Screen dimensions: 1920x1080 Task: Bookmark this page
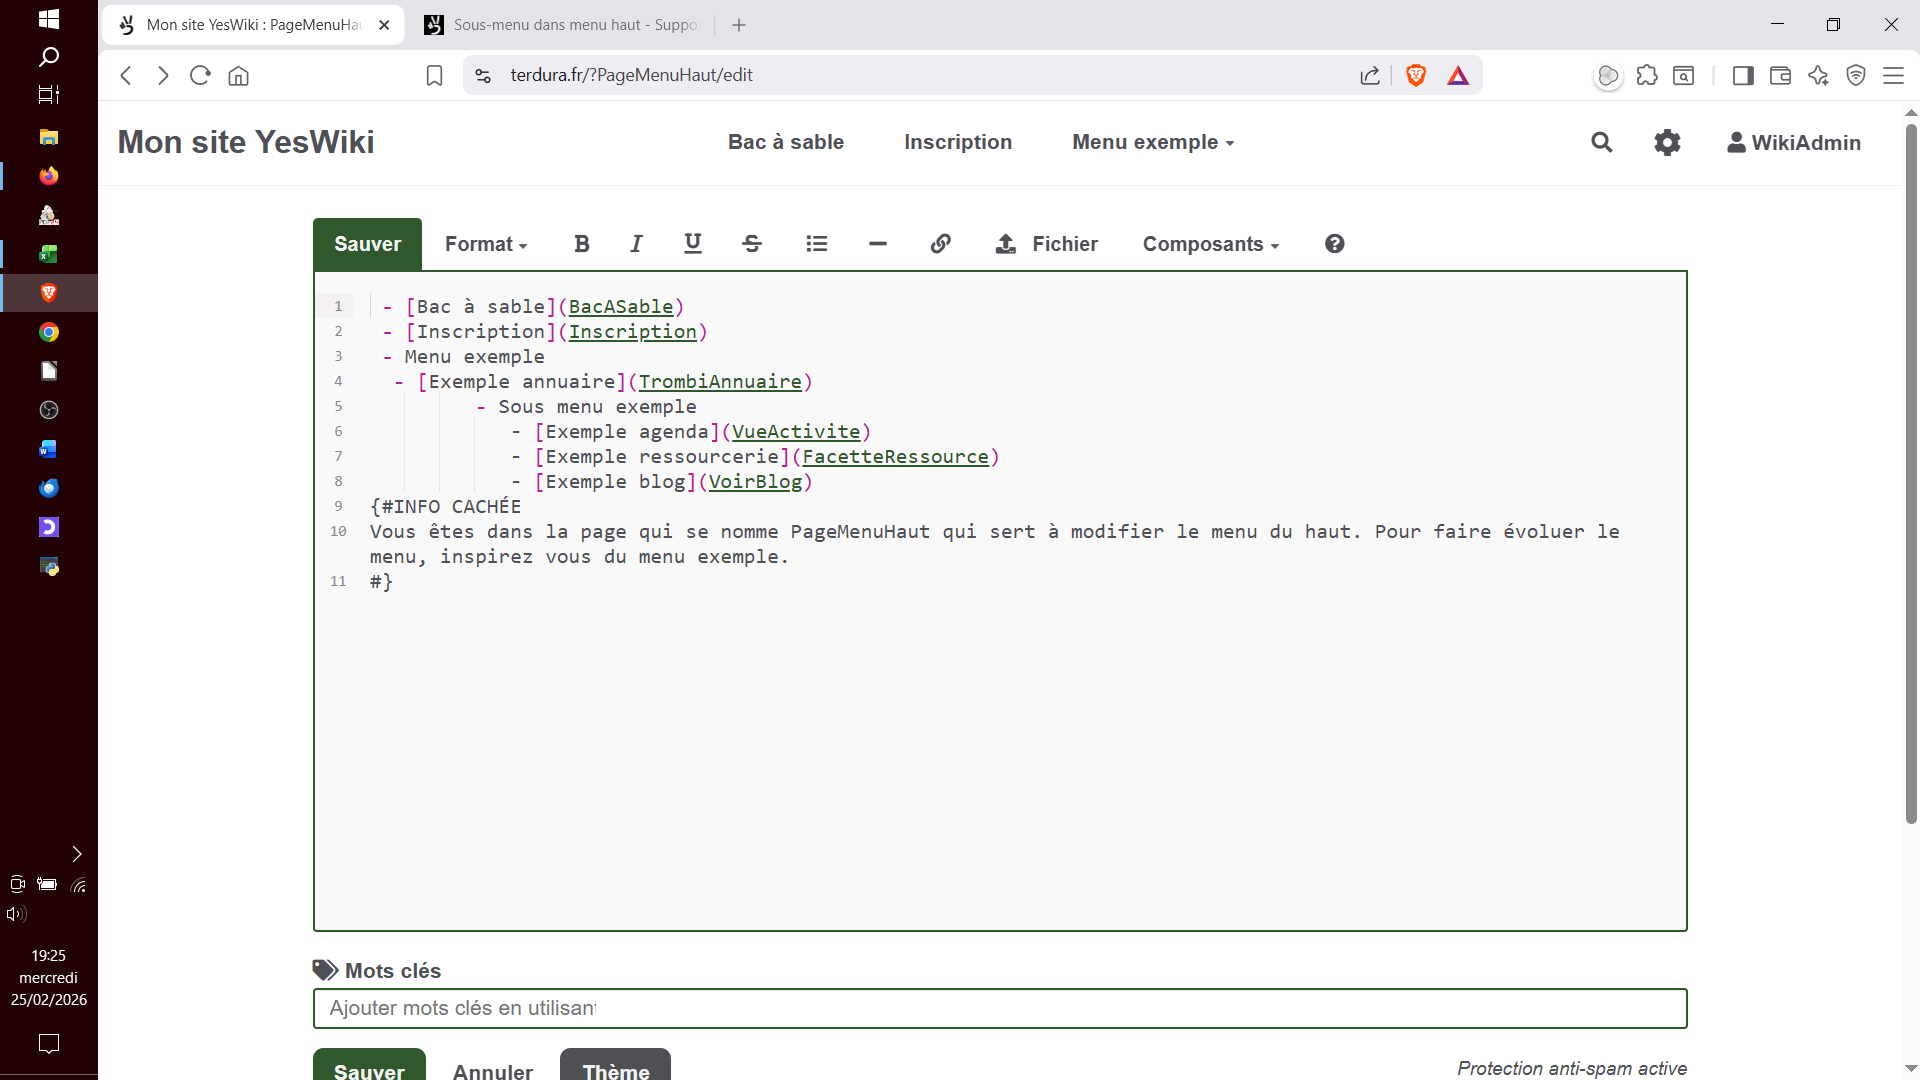[x=434, y=75]
